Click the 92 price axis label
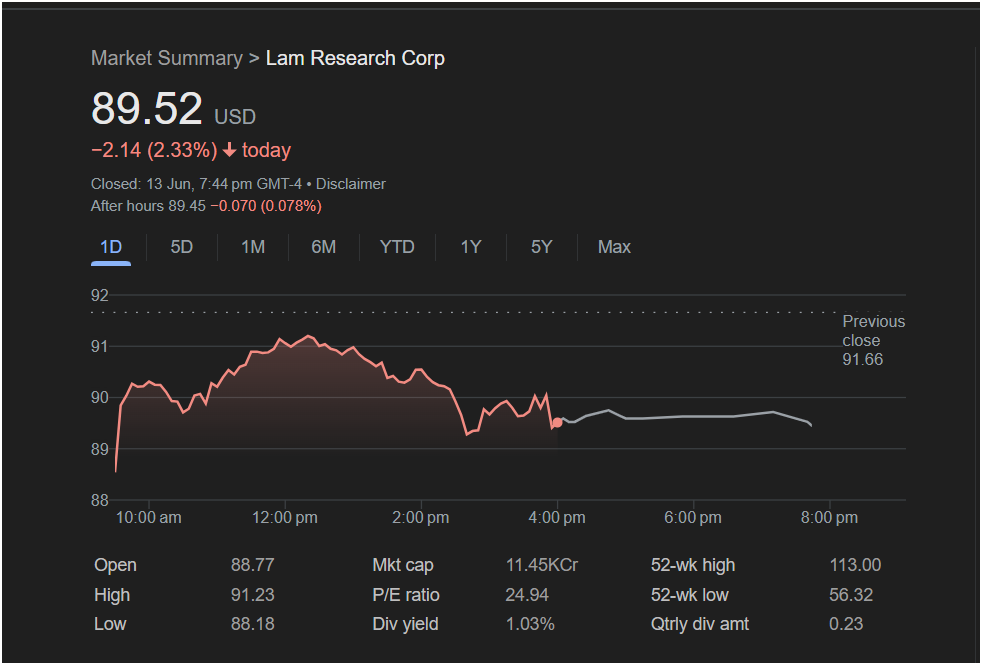 [100, 295]
